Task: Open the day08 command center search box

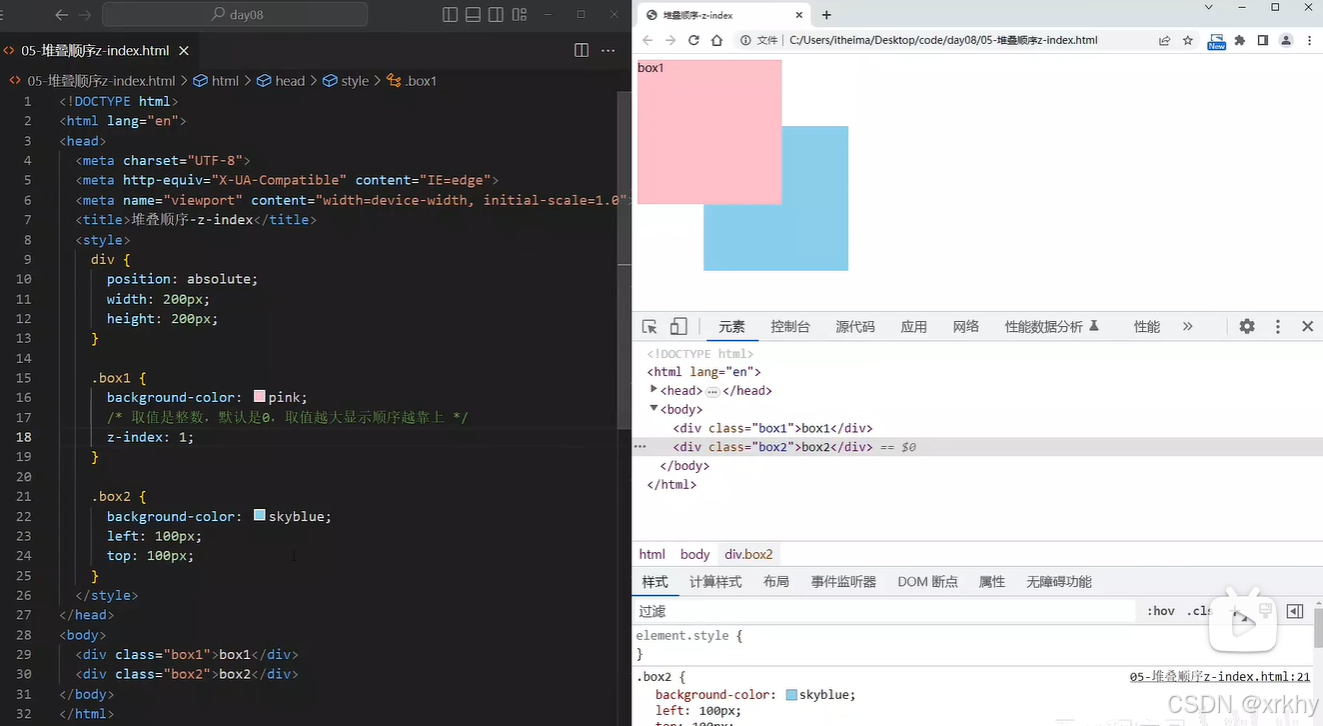Action: (x=235, y=15)
